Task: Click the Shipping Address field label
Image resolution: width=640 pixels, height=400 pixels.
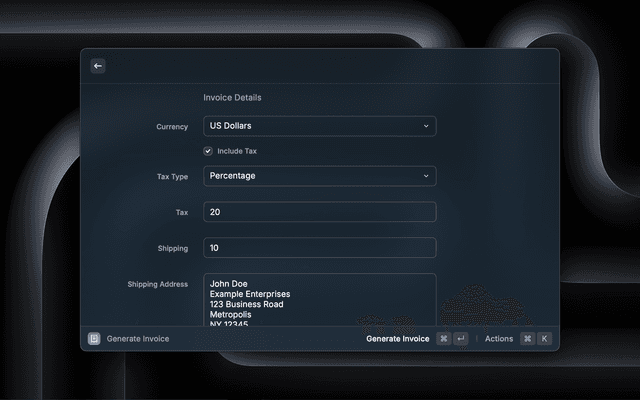Action: click(158, 284)
